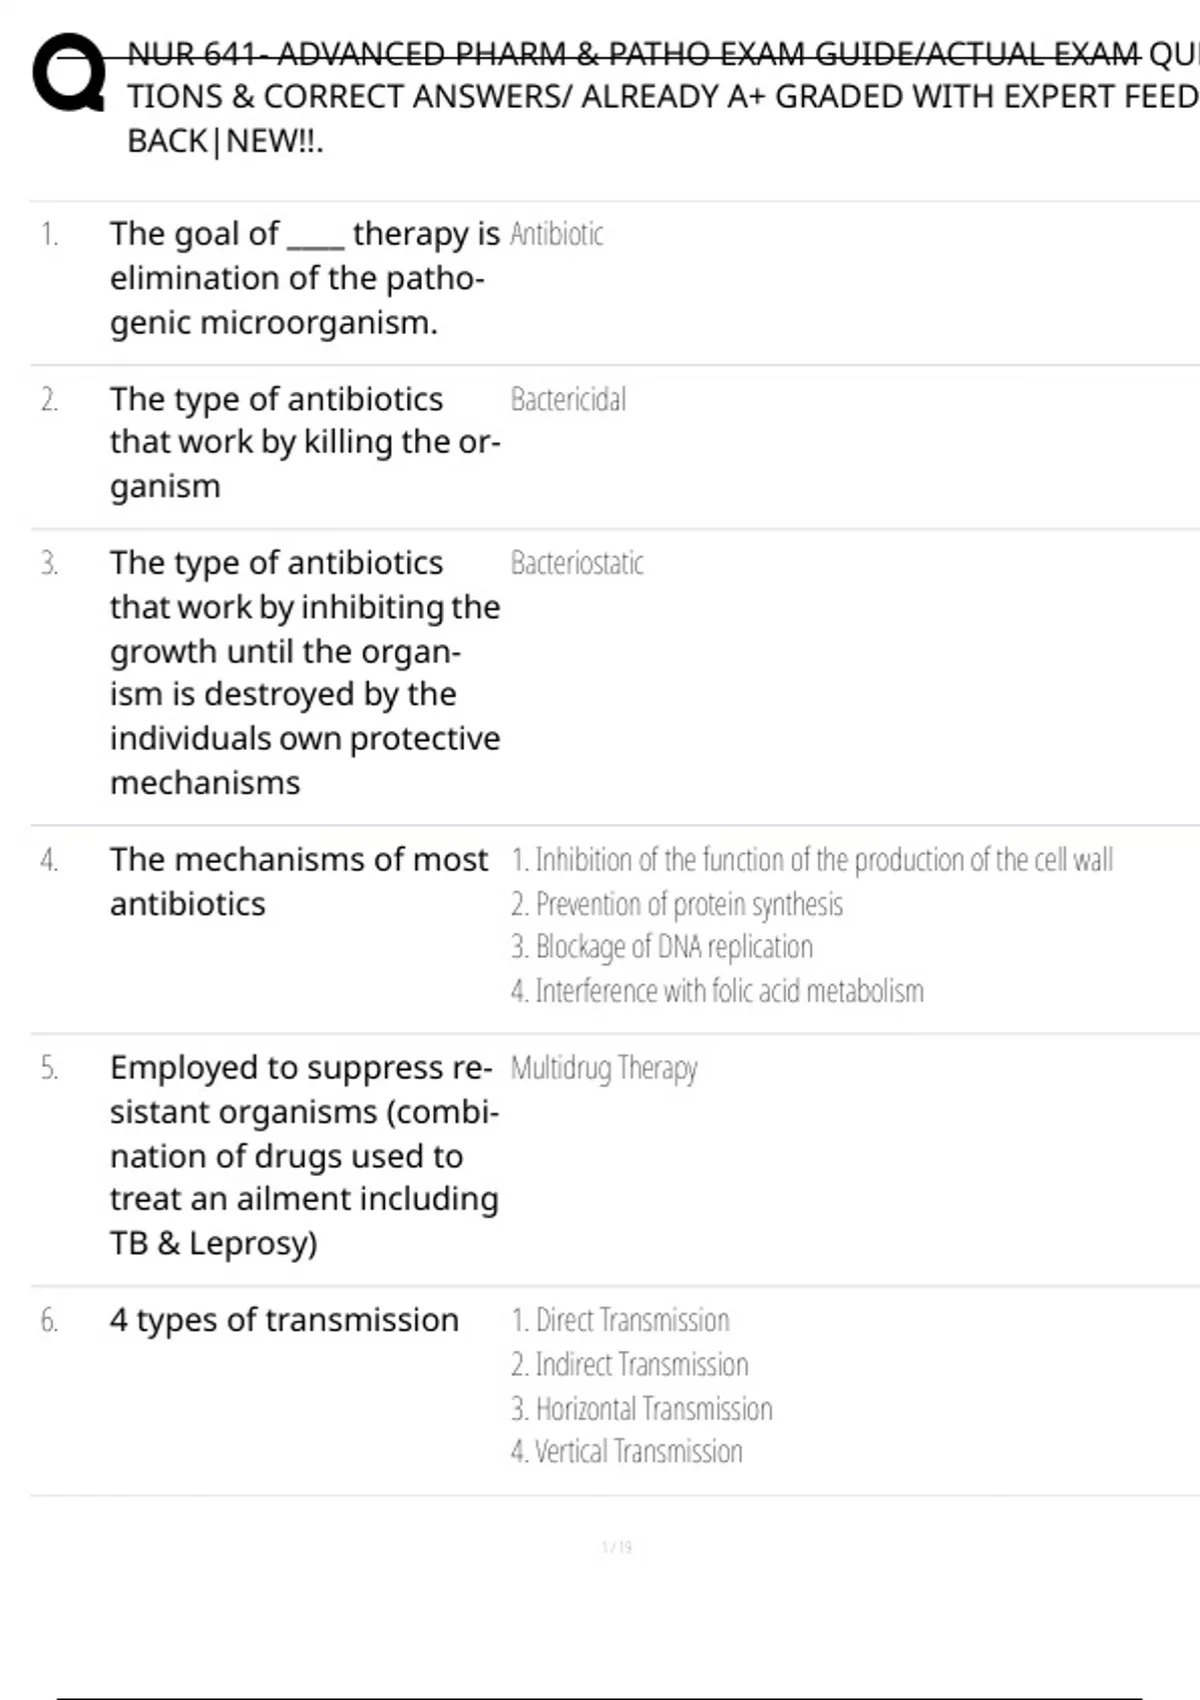
Task: Click the '4 types of transmission' question
Action: pos(284,1320)
